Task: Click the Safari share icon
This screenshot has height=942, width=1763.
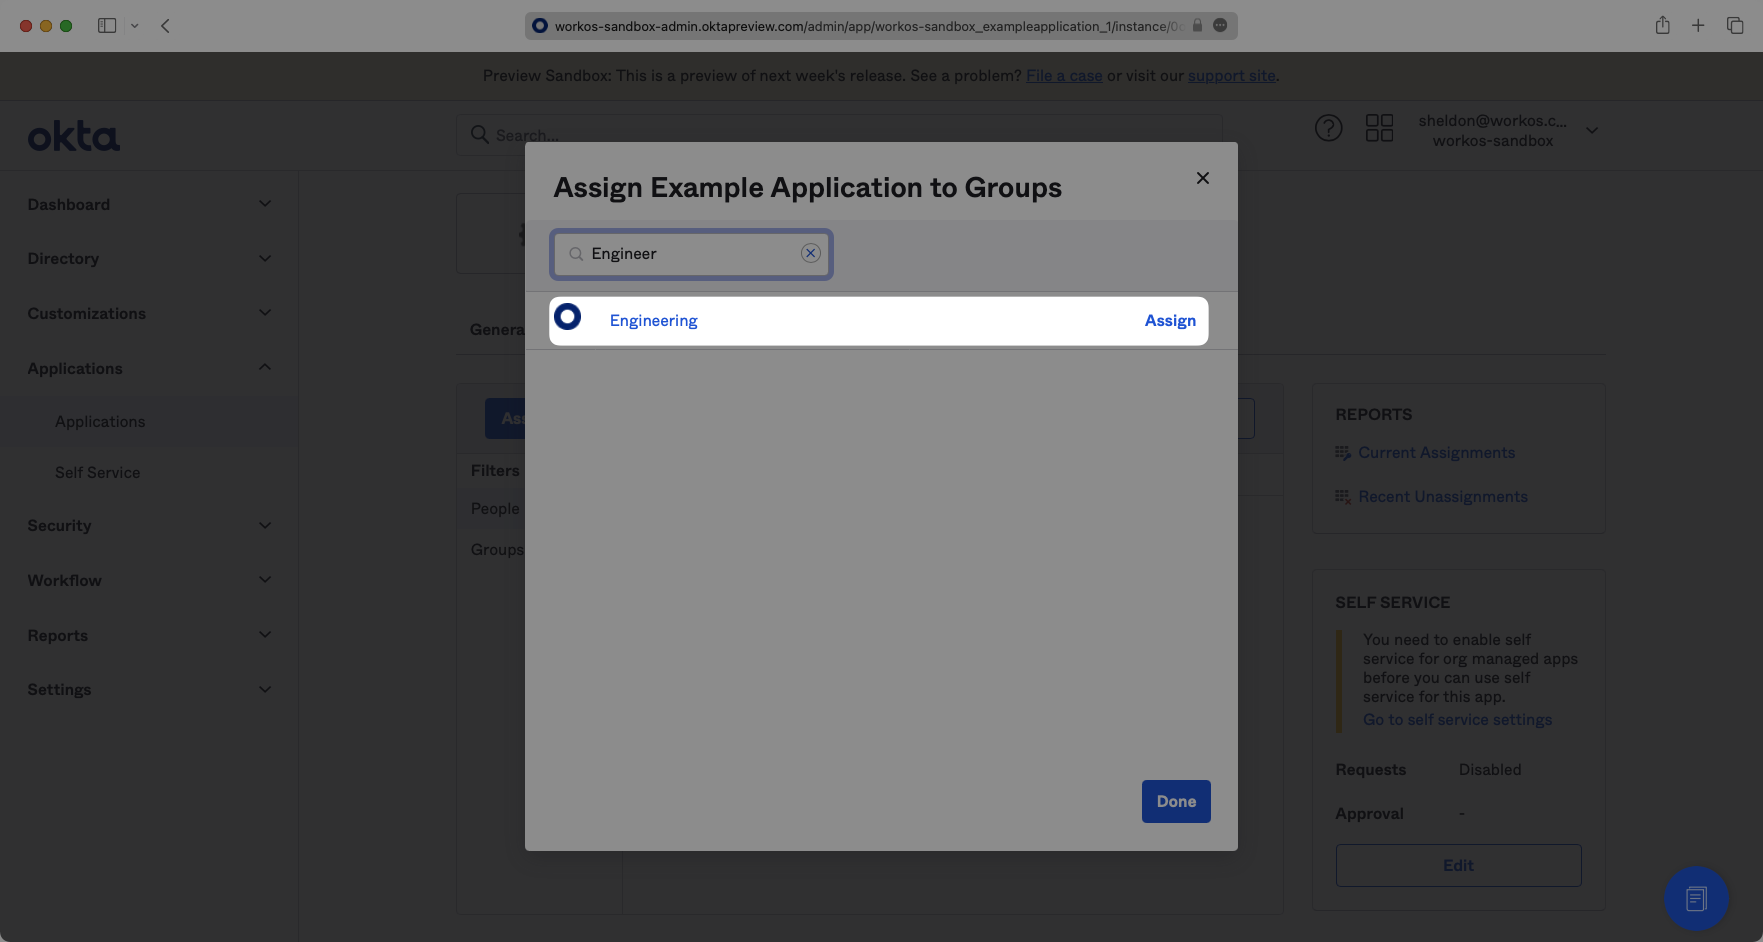Action: pos(1662,26)
